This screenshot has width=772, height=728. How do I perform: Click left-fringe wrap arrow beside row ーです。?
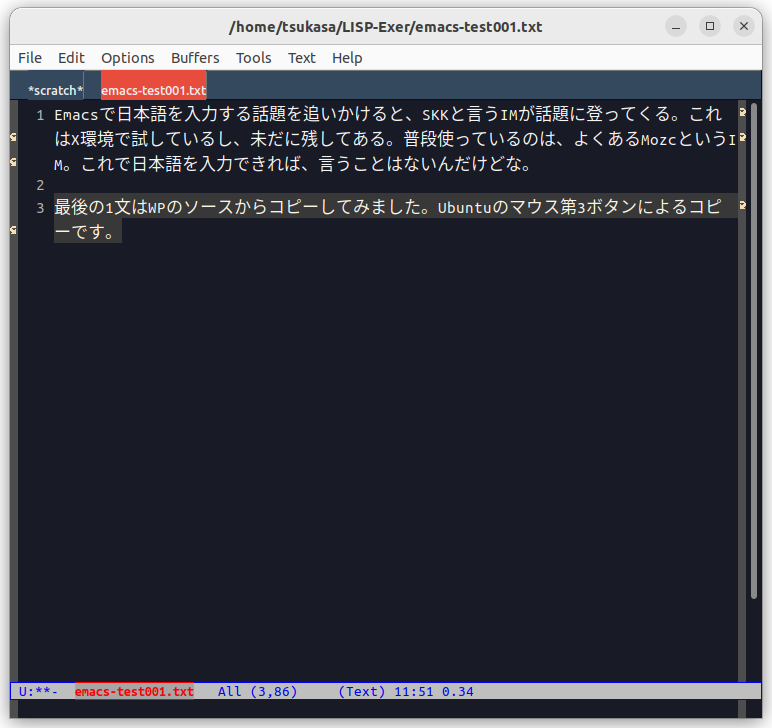(x=13, y=230)
